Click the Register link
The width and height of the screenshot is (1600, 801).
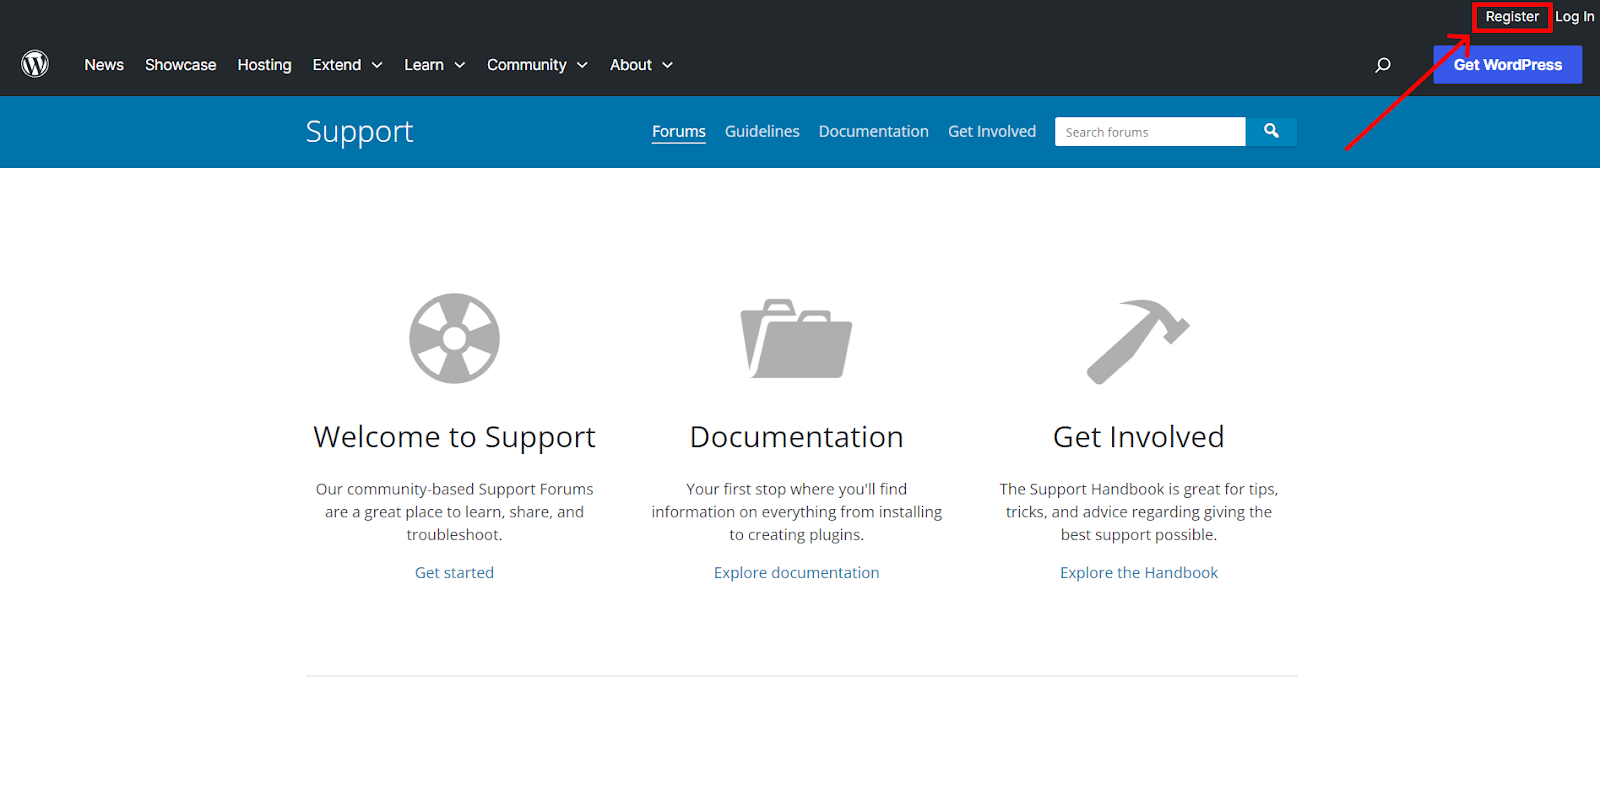click(x=1512, y=17)
